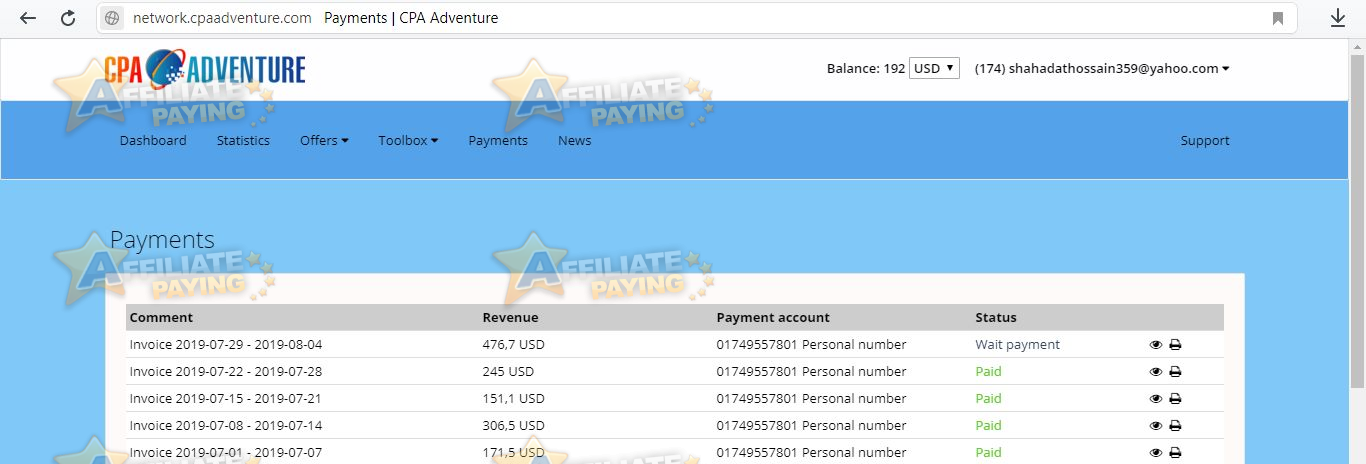Expand the Toolbox menu
This screenshot has width=1366, height=464.
(x=408, y=141)
